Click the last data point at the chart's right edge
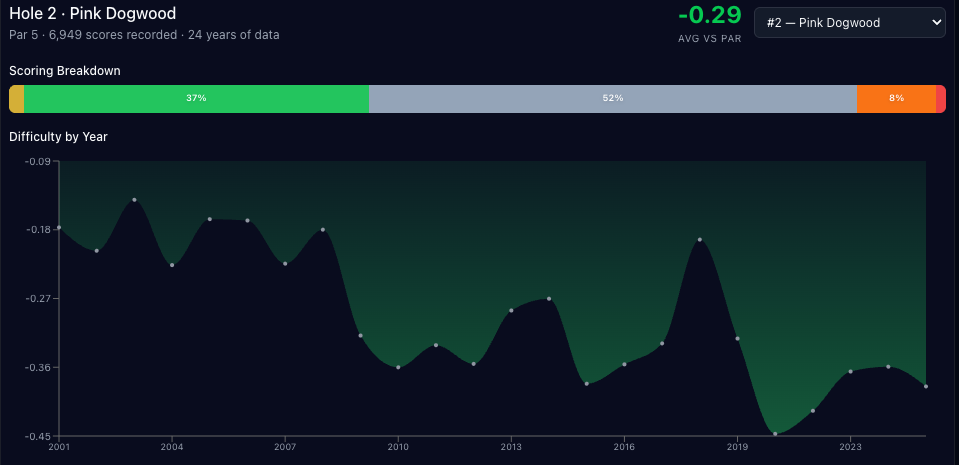The height and width of the screenshot is (465, 959). pos(926,386)
